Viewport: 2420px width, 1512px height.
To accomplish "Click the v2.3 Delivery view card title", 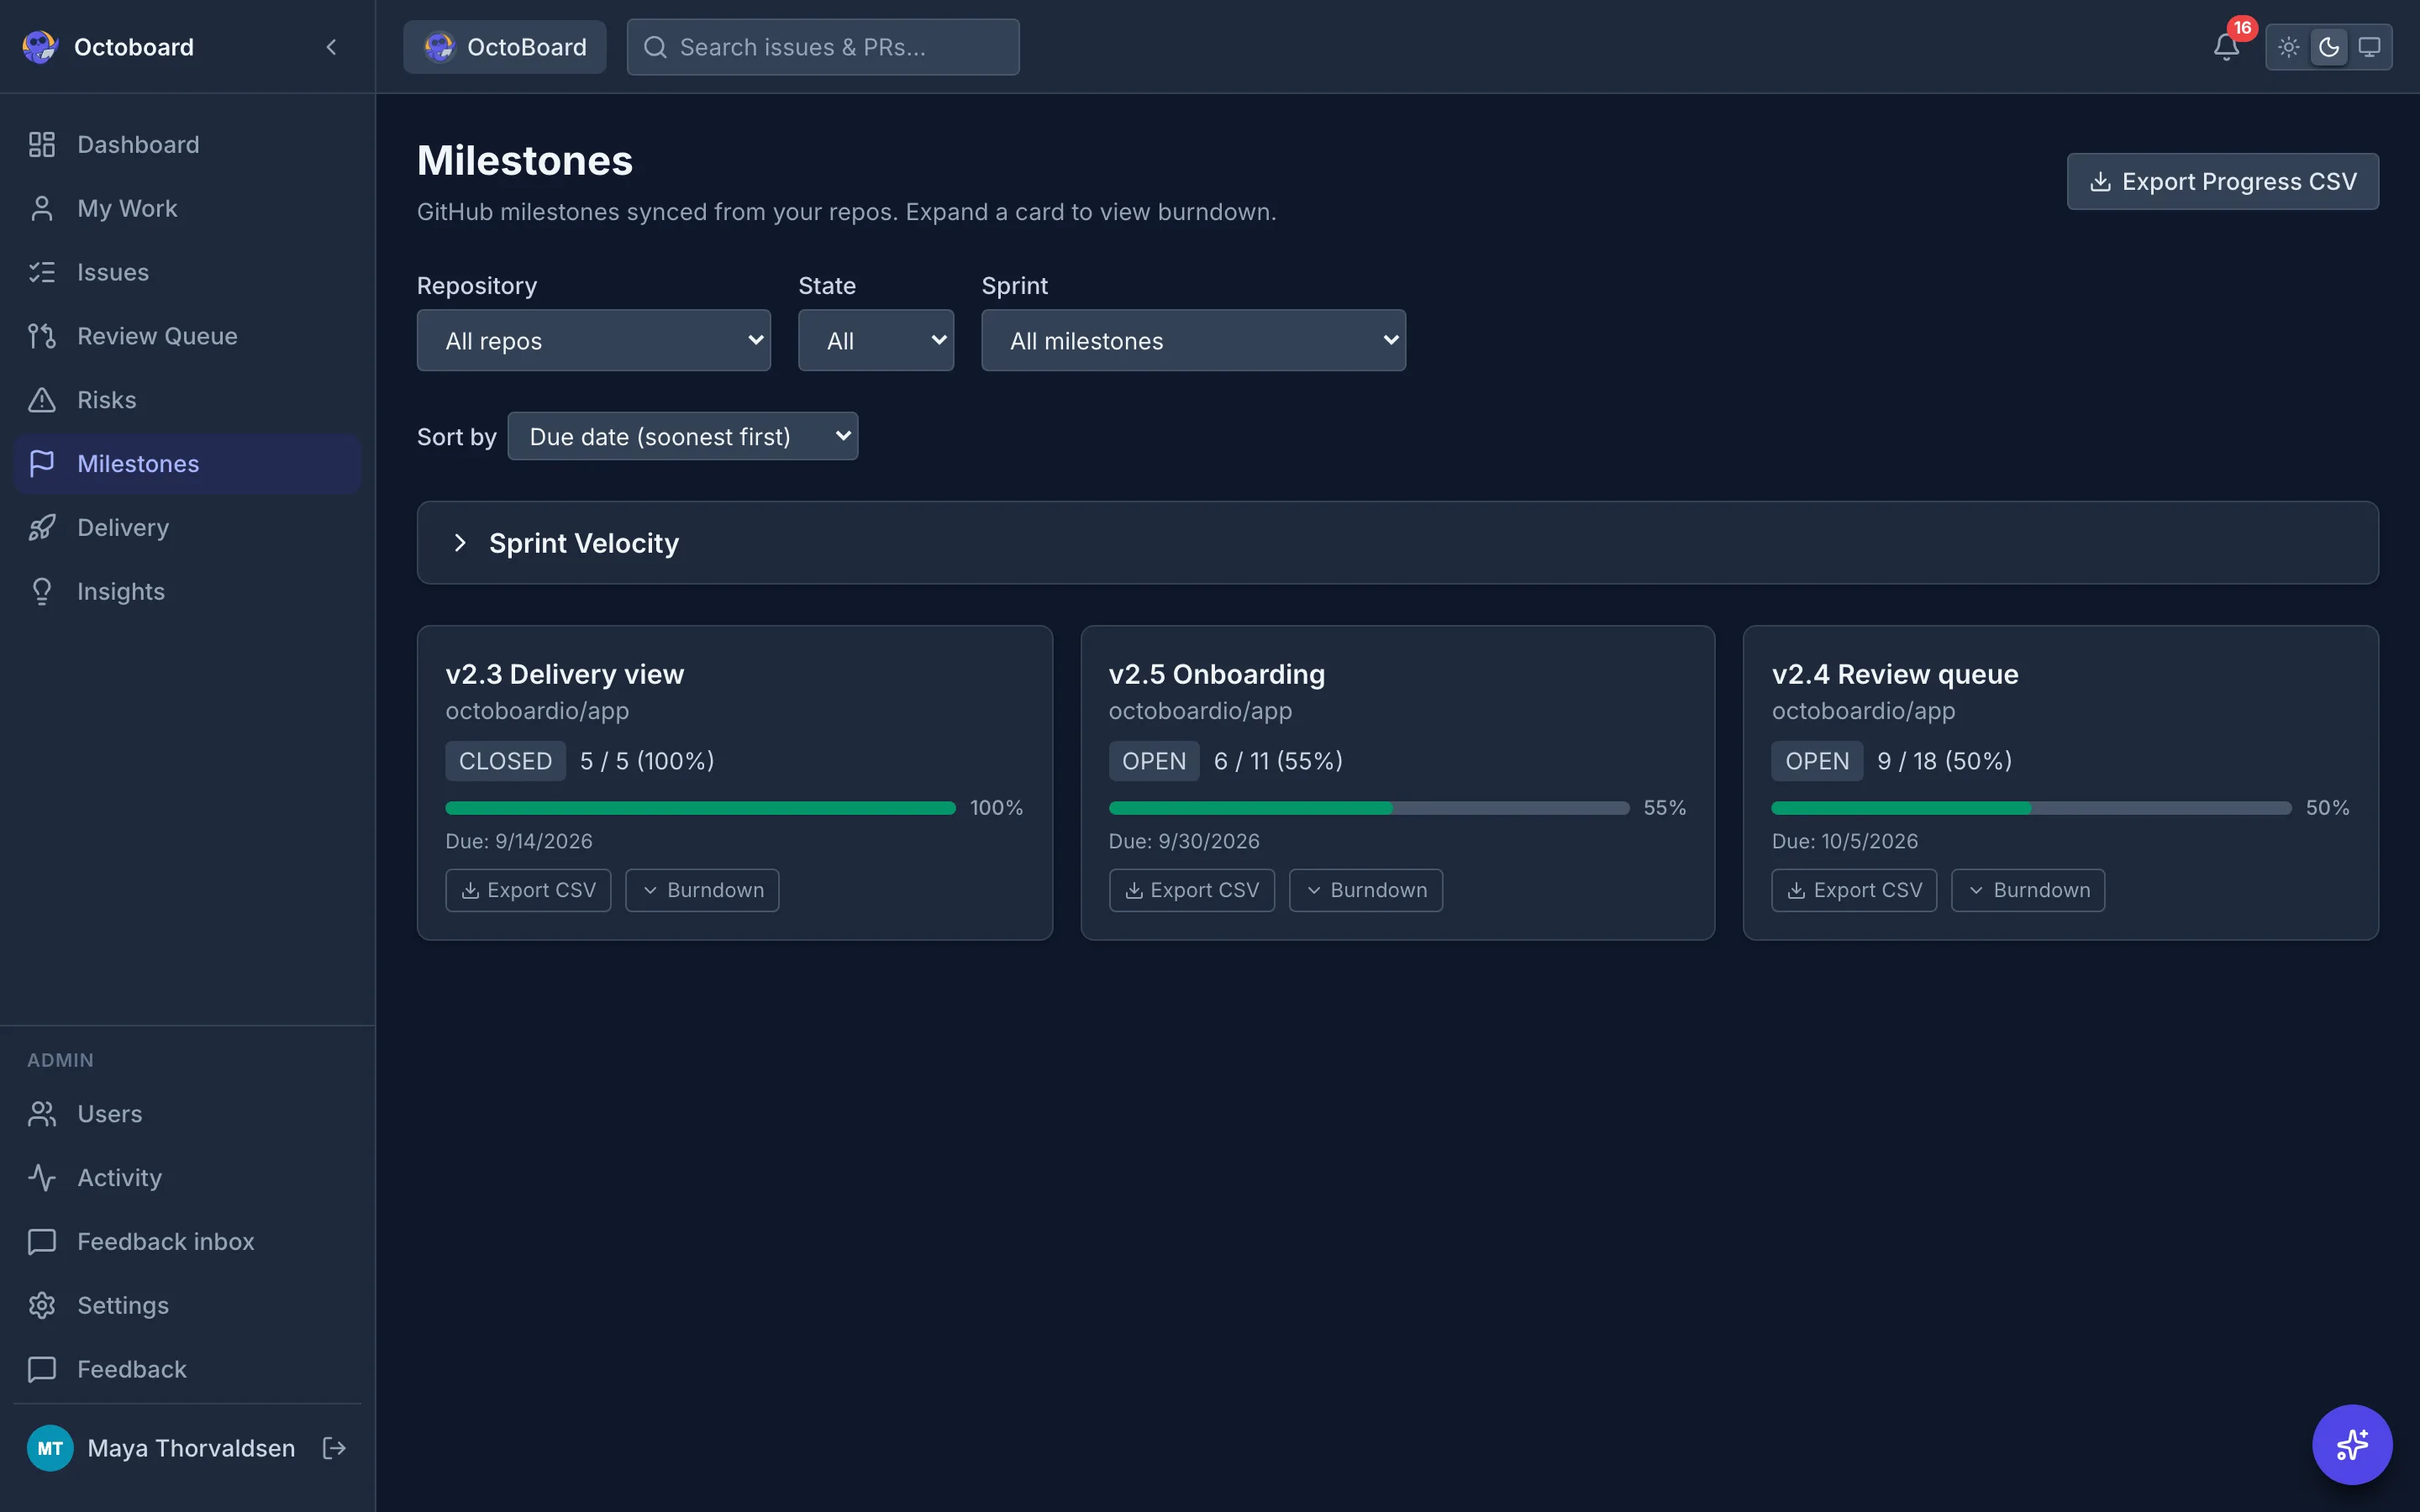I will 564,674.
